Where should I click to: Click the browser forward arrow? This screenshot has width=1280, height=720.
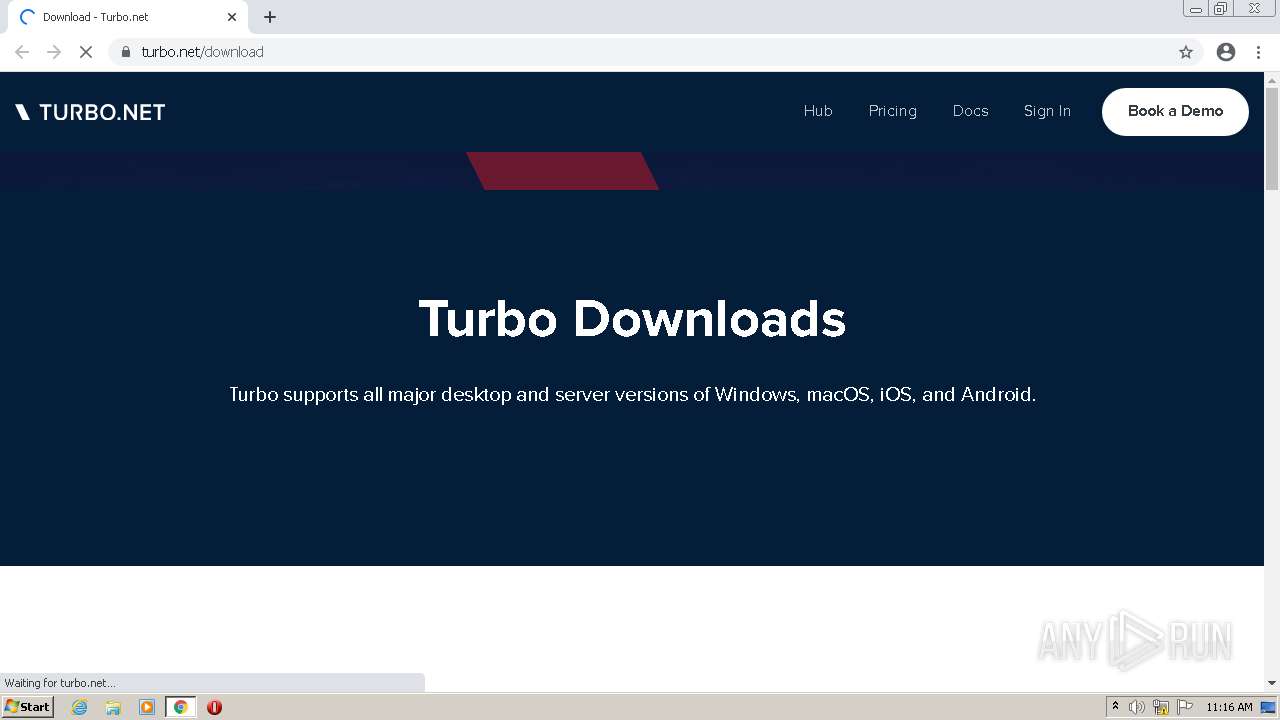click(54, 52)
